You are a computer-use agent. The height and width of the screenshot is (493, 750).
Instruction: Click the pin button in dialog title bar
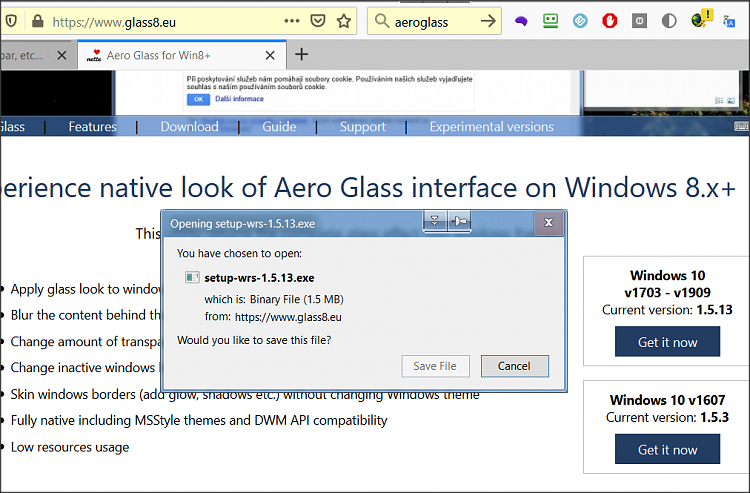[460, 221]
